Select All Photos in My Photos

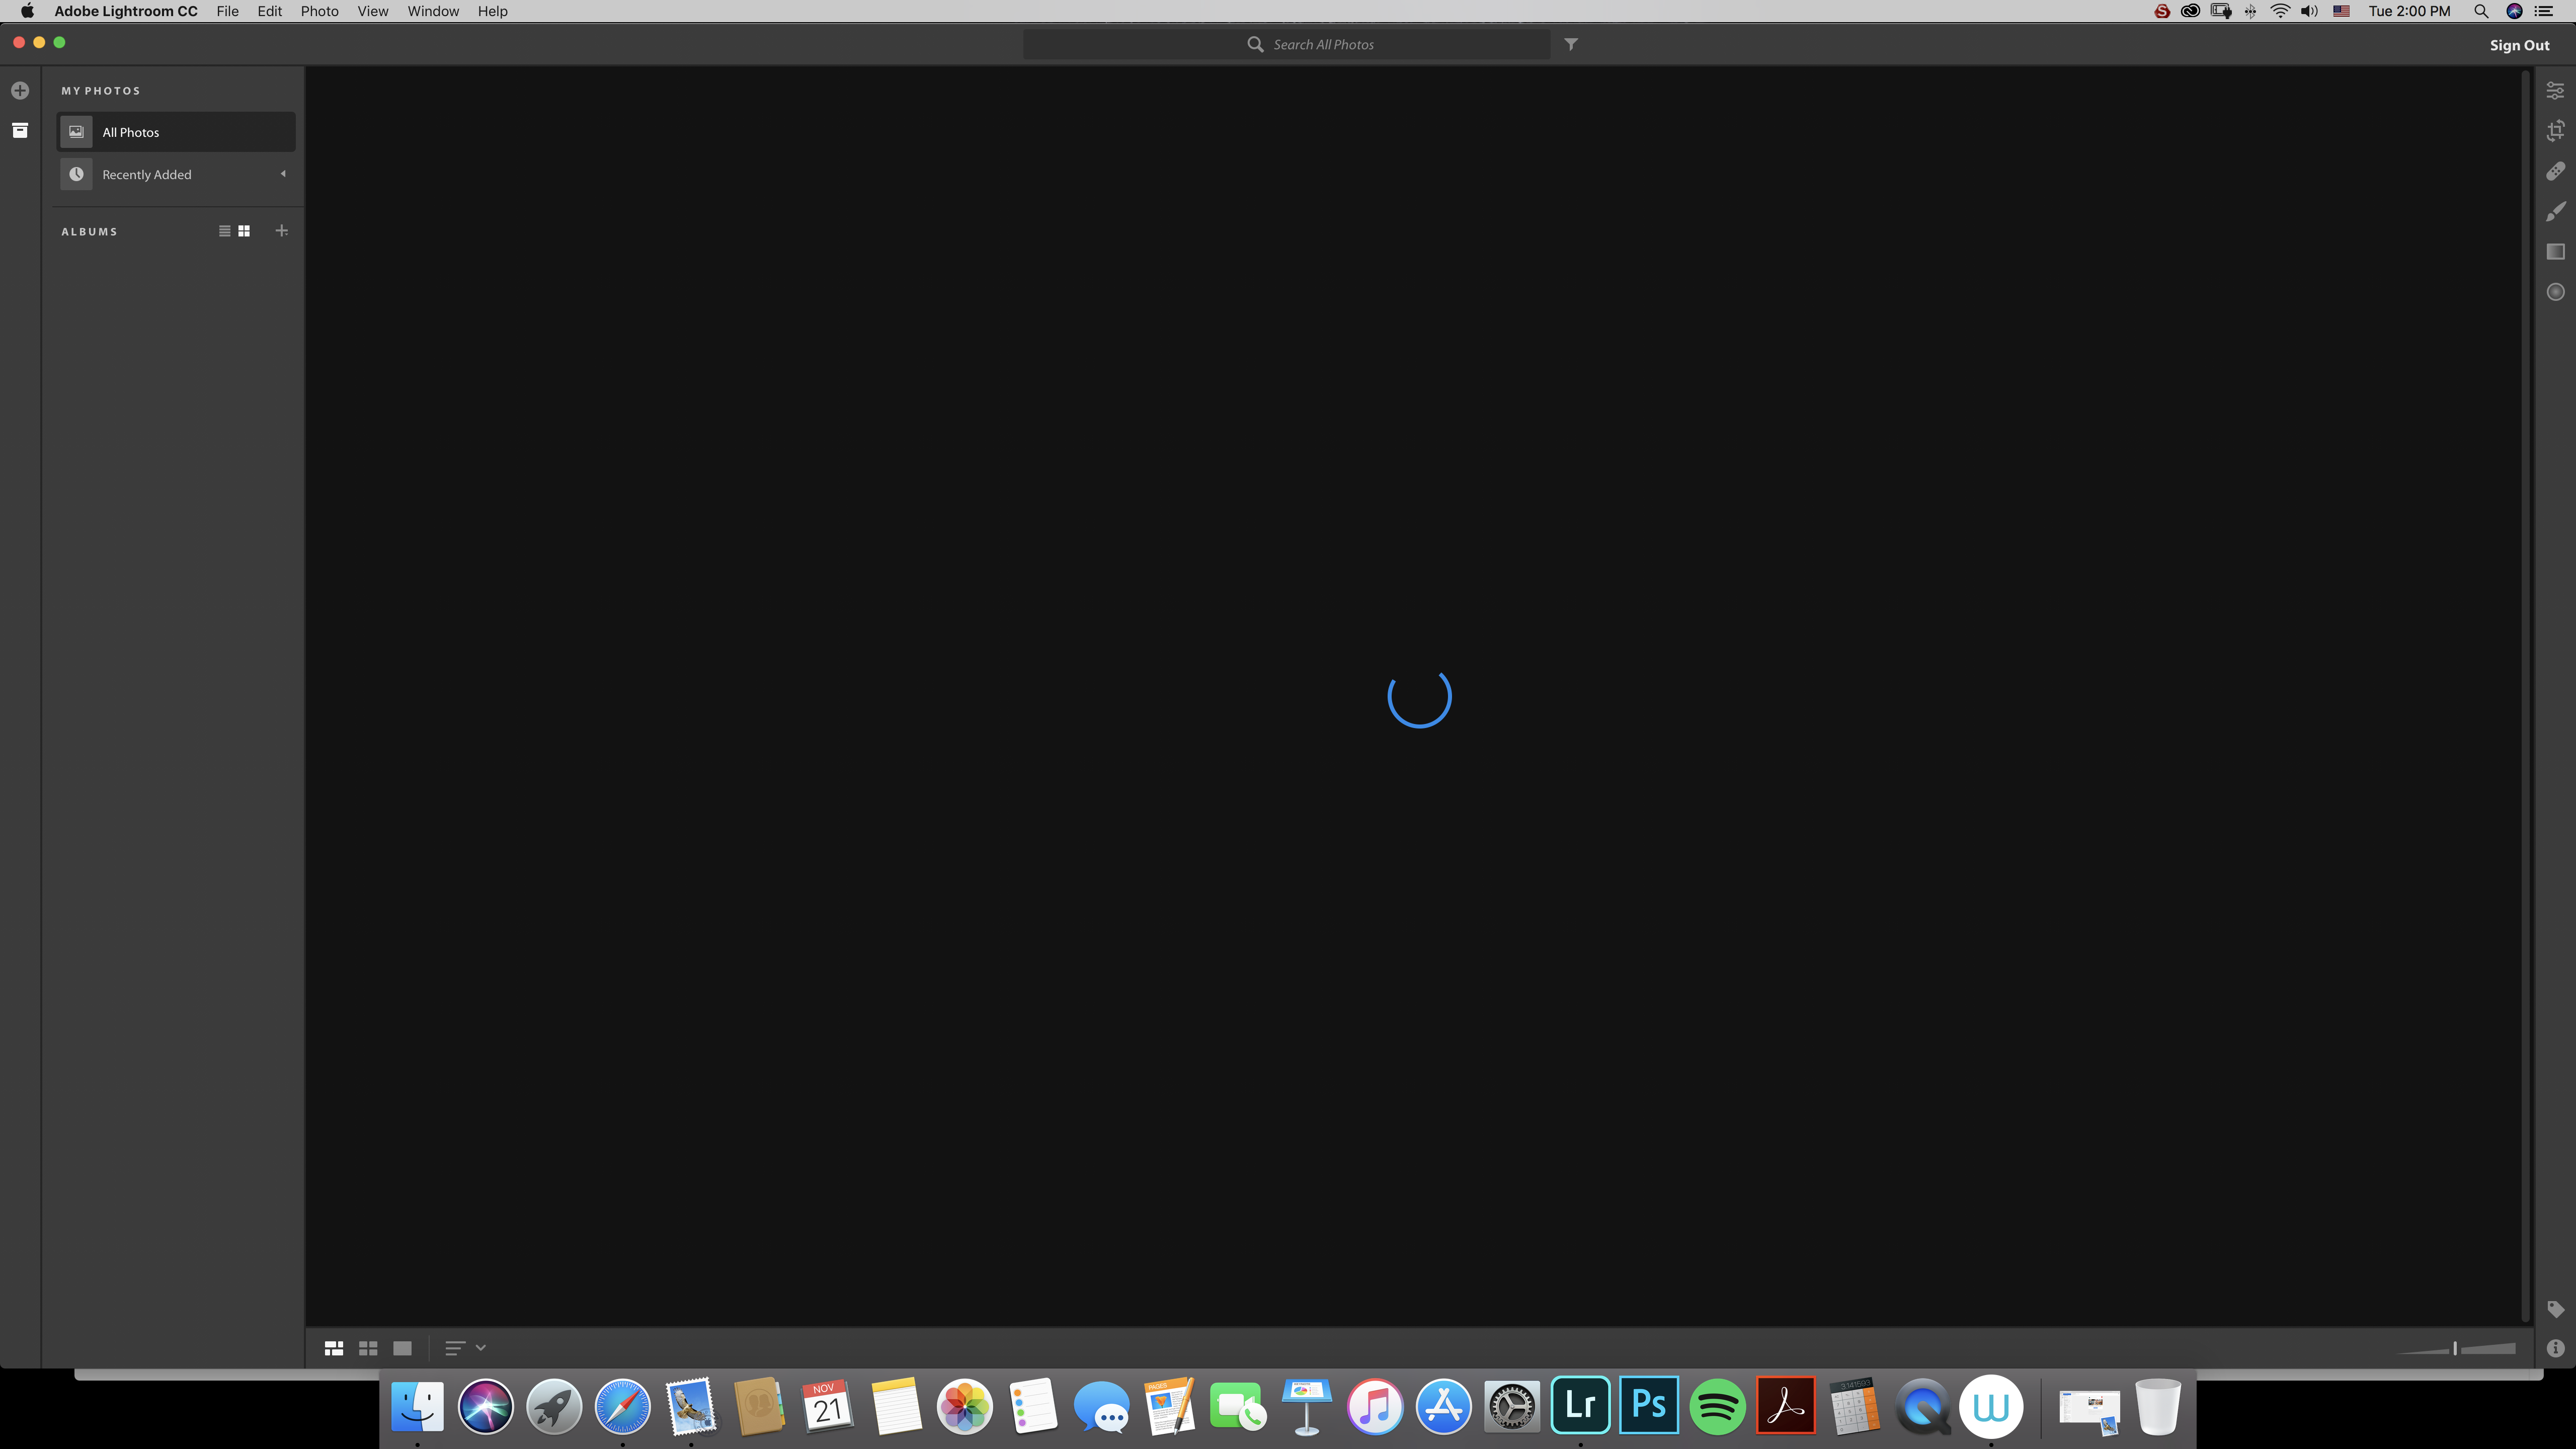click(x=176, y=132)
